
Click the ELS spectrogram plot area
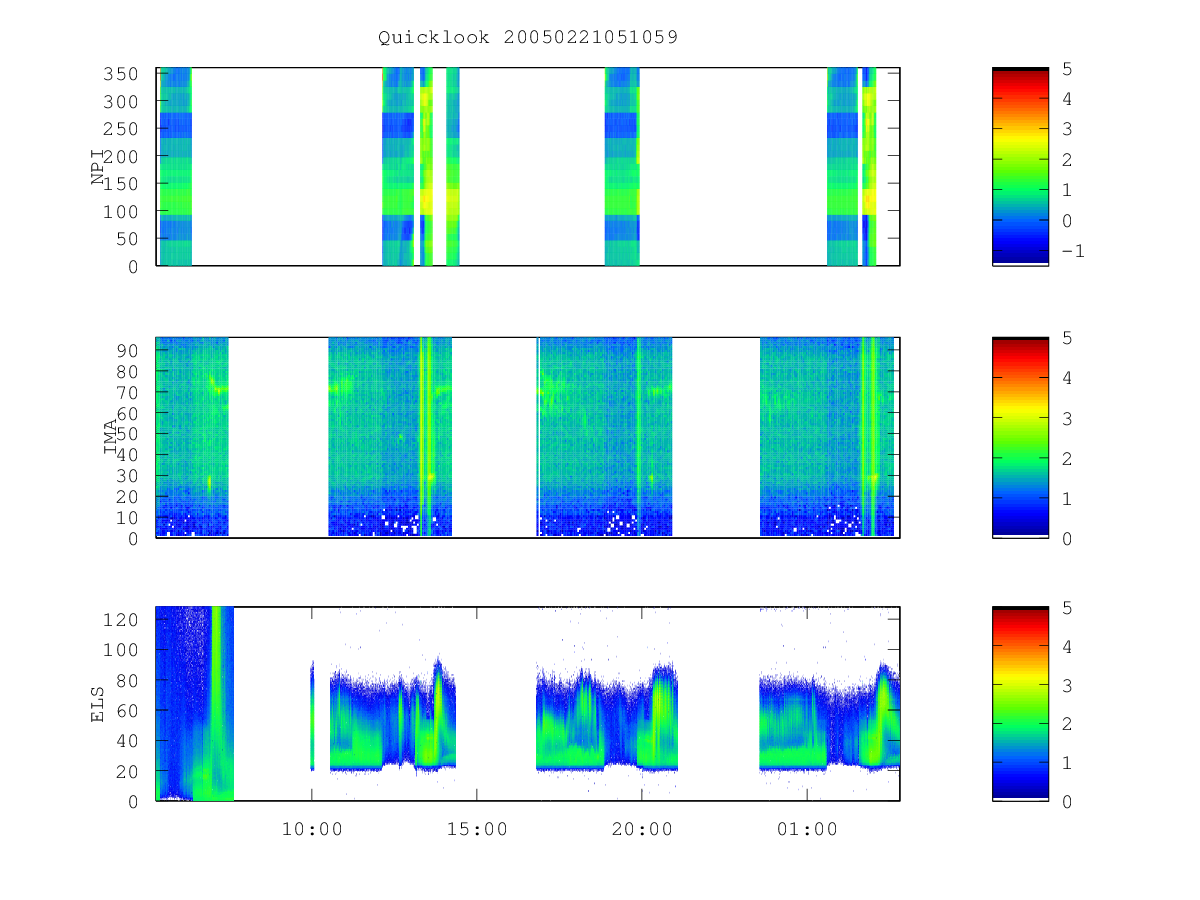pos(528,703)
